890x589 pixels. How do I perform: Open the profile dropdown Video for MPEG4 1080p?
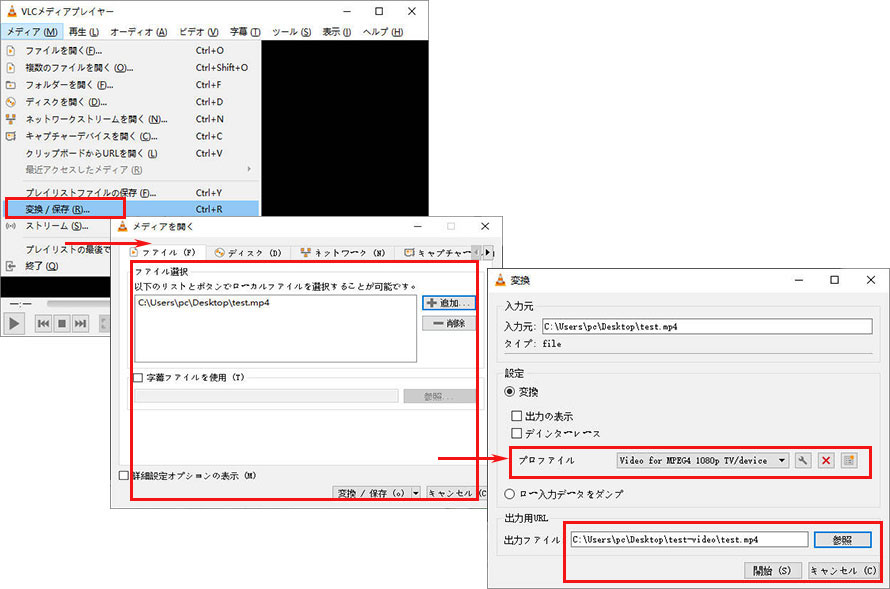click(x=703, y=460)
